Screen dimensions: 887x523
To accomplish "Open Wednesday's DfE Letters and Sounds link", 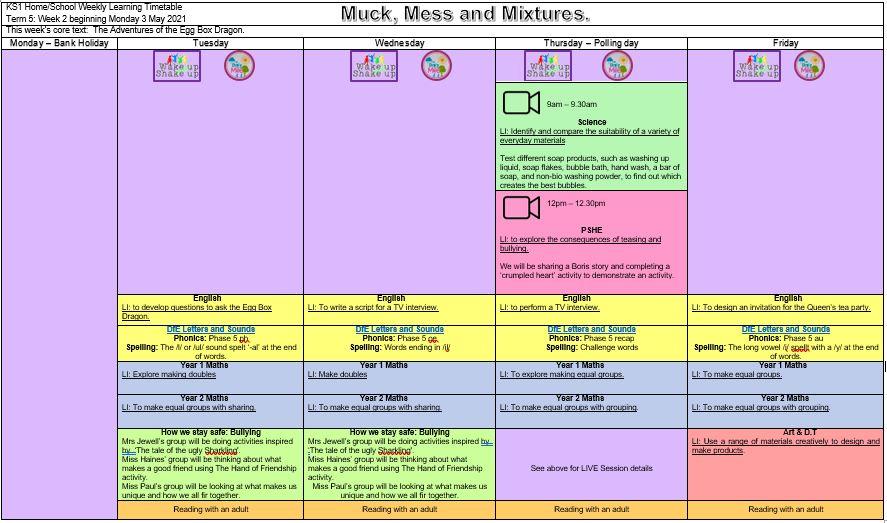I will point(399,329).
